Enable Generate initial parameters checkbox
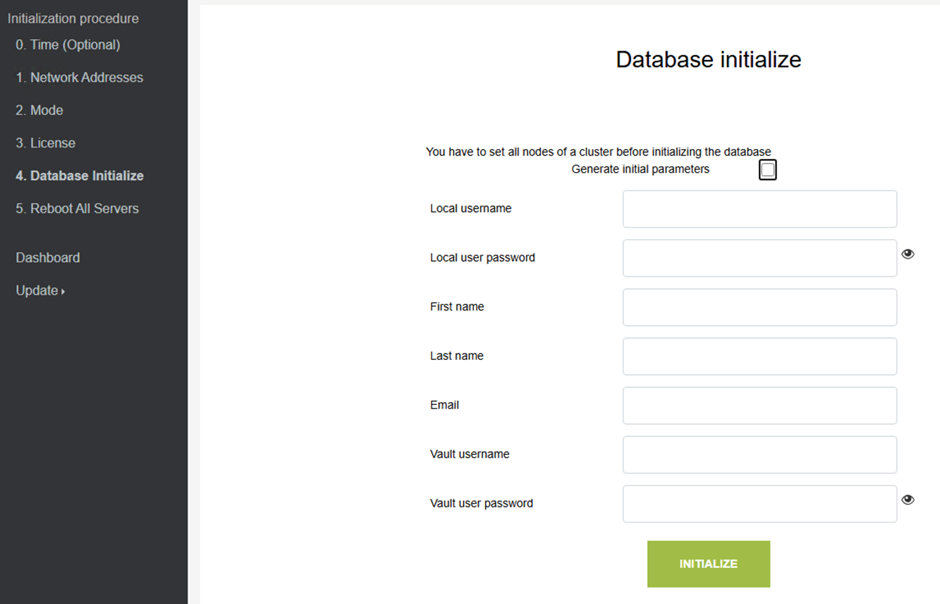940x604 pixels. coord(767,170)
